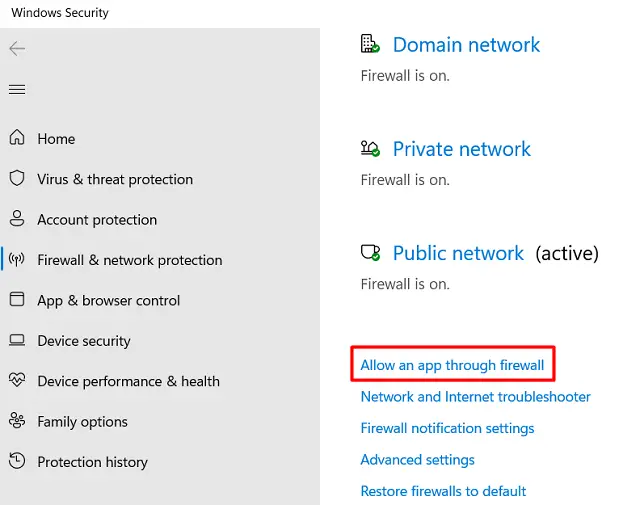Click the Protection history clock icon

17,462
